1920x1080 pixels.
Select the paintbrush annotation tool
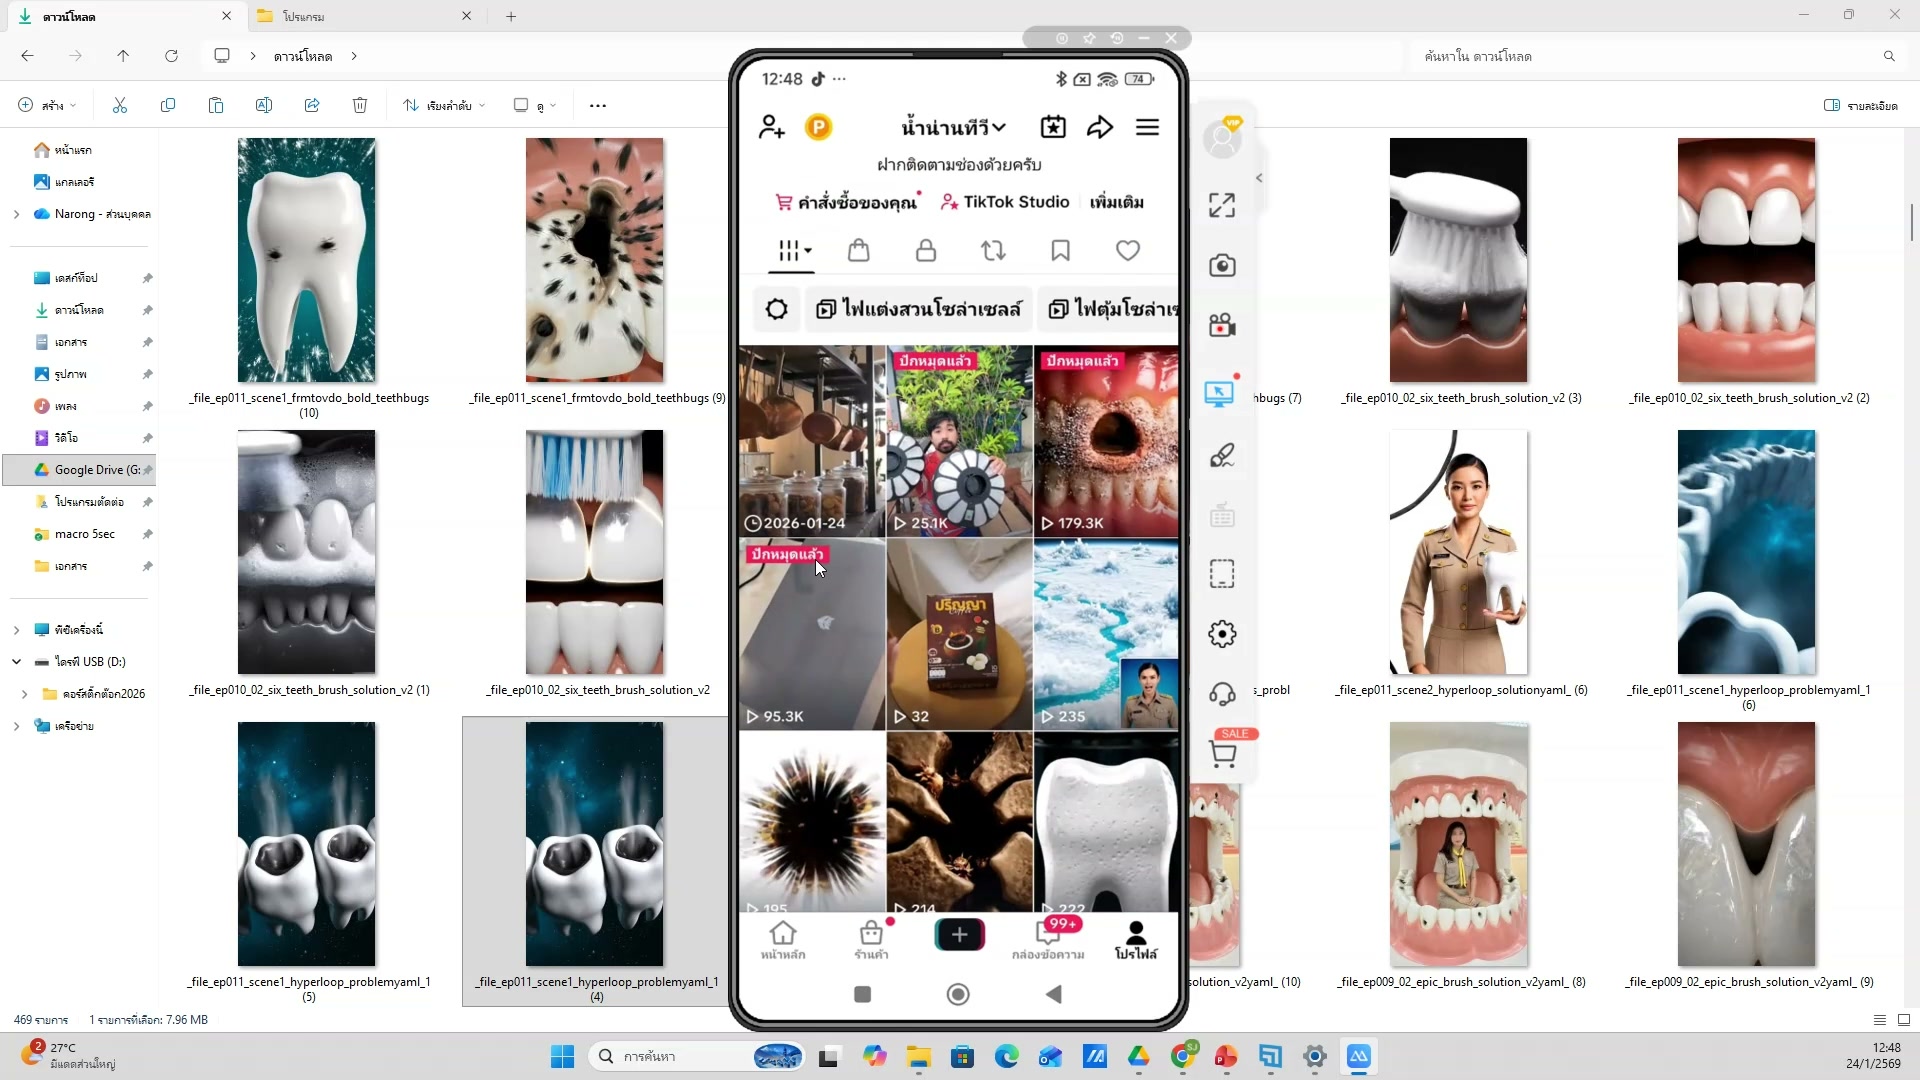point(1222,455)
